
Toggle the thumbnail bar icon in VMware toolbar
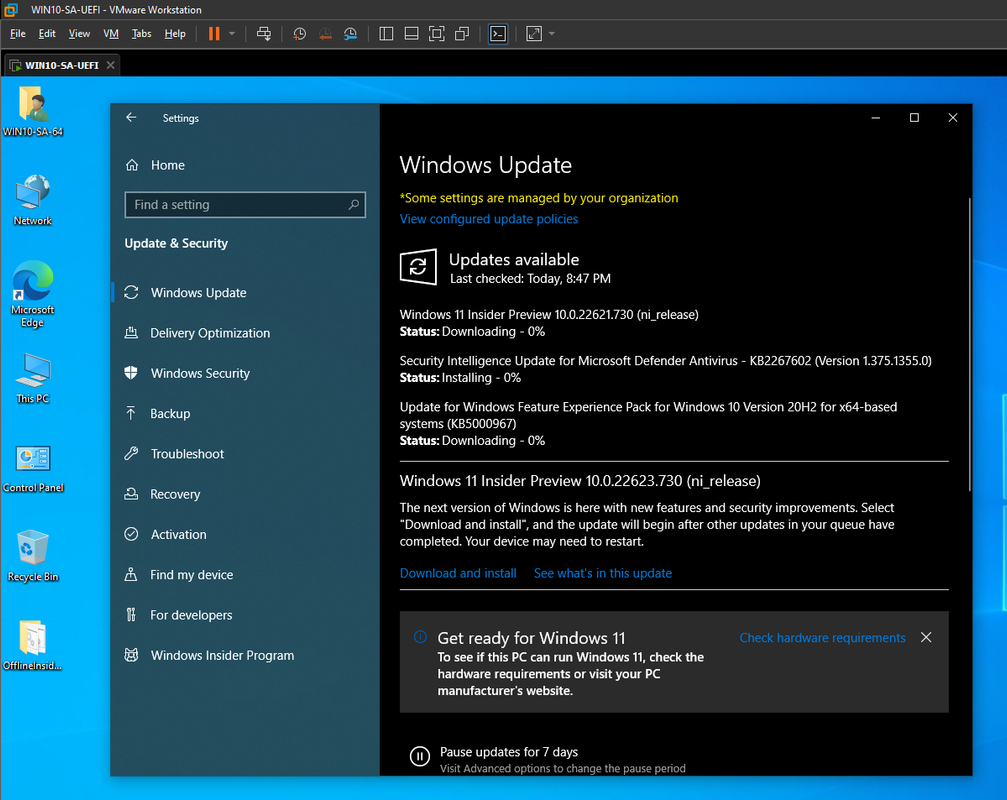coord(412,33)
